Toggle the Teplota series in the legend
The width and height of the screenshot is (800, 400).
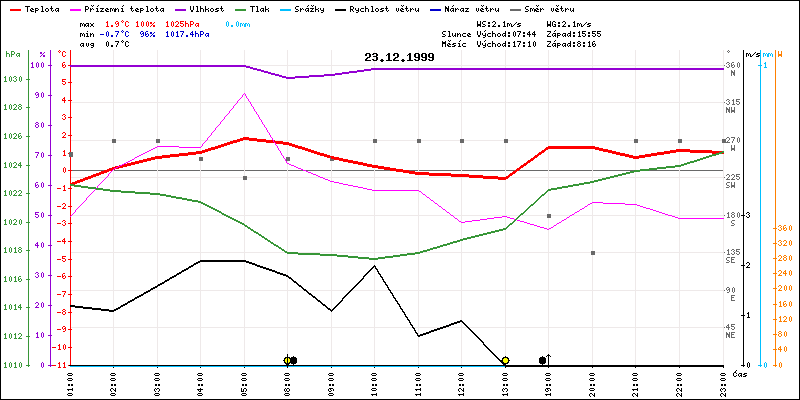41,7
